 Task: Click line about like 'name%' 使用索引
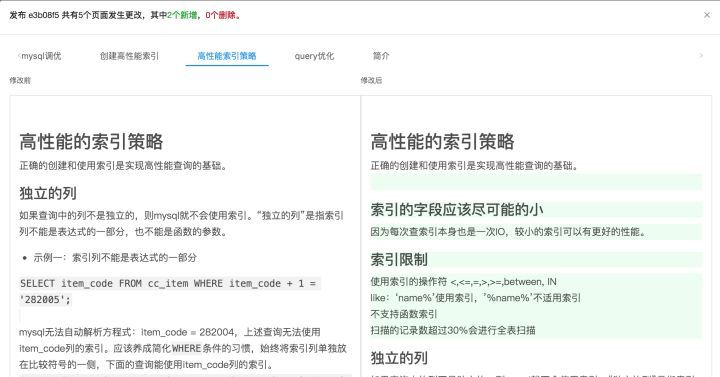point(475,298)
